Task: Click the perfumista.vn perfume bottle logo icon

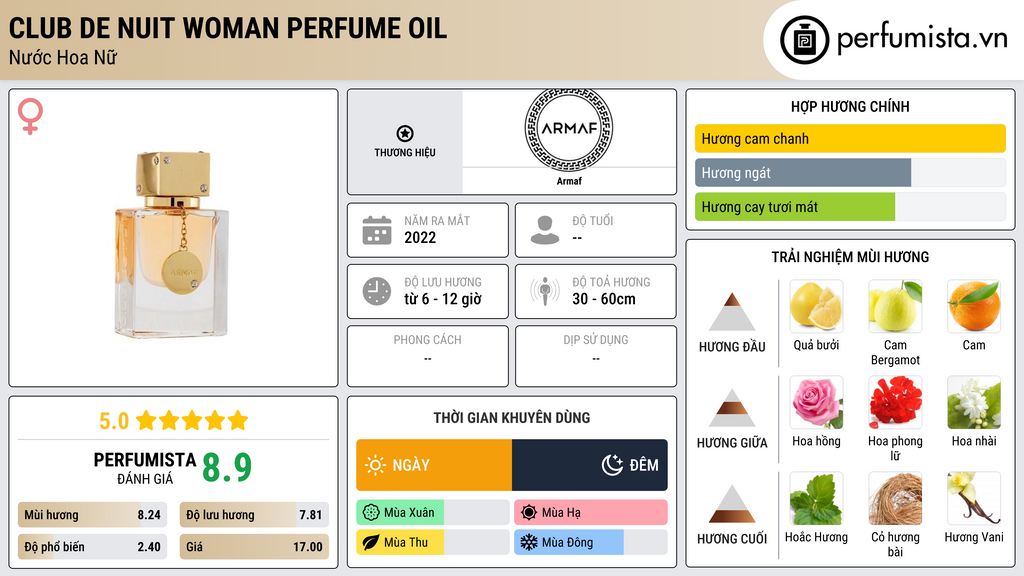Action: (804, 40)
